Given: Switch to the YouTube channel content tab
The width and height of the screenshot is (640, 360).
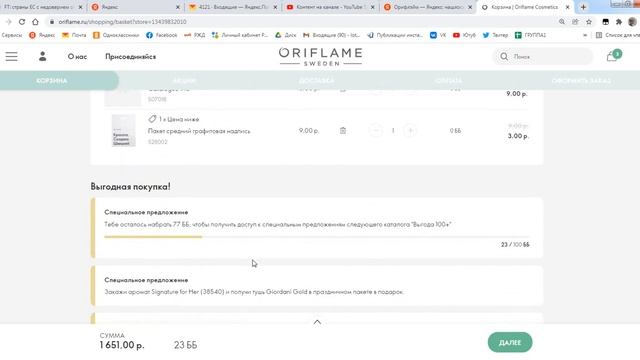Looking at the screenshot, I should click(x=330, y=7).
